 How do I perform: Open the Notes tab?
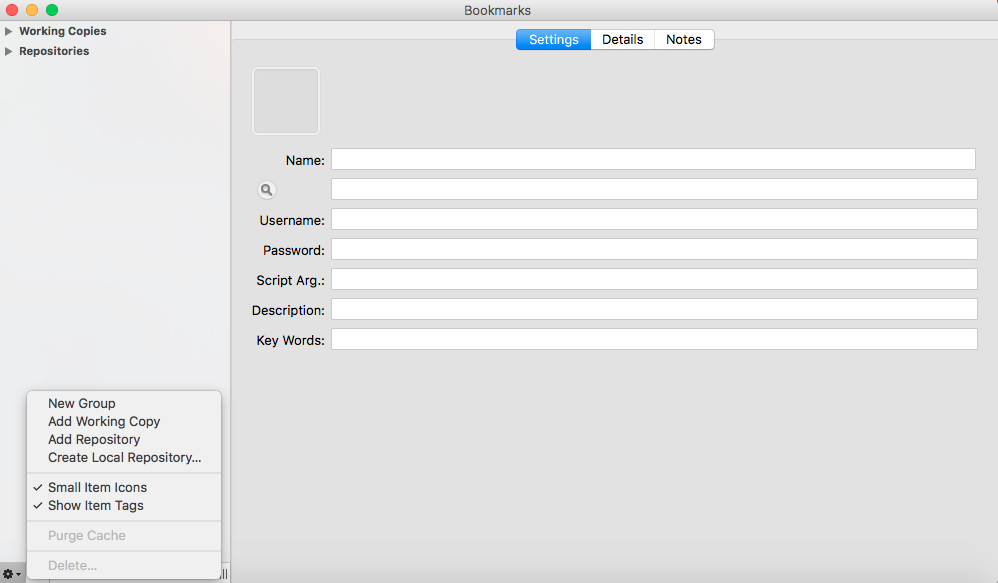coord(684,40)
